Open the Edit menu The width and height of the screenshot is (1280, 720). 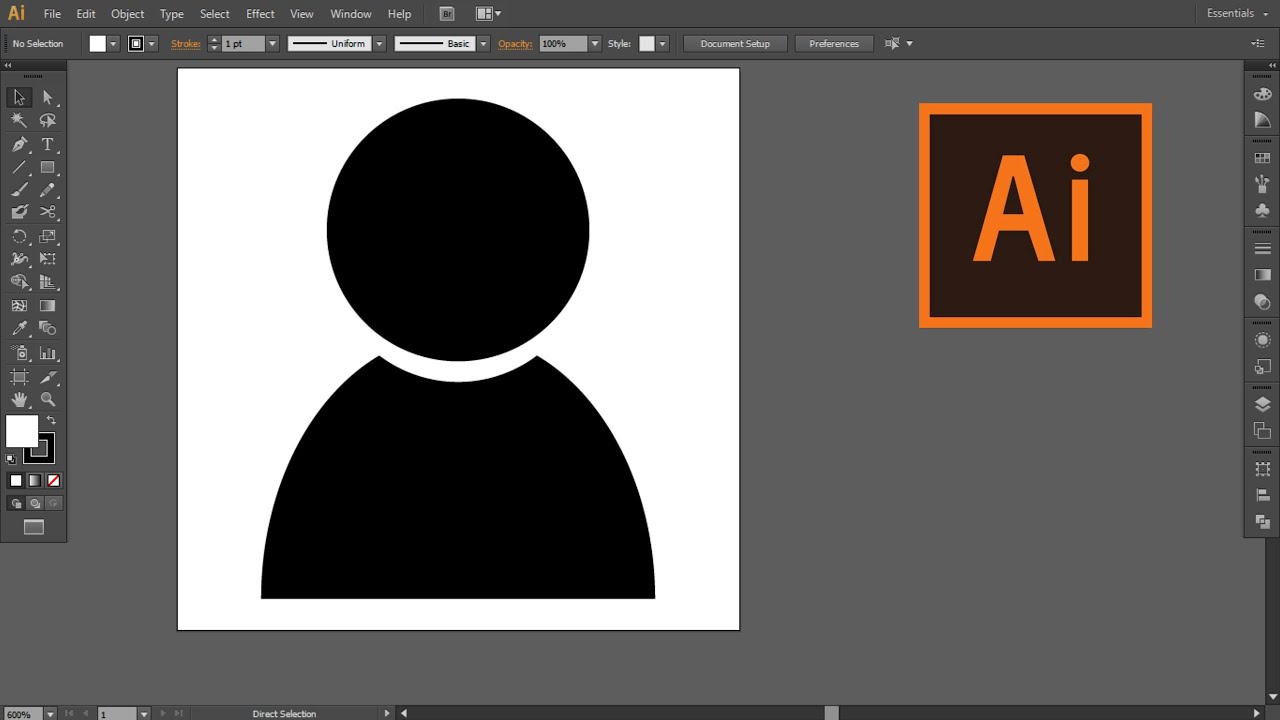tap(86, 14)
